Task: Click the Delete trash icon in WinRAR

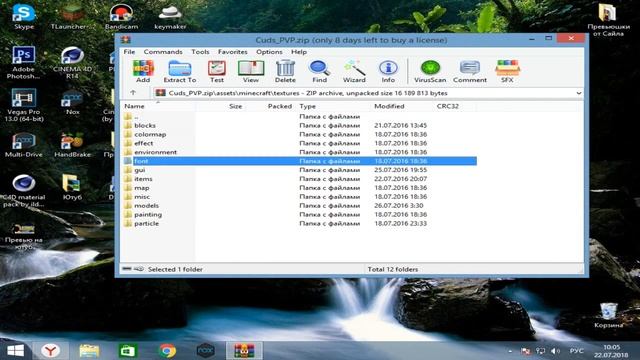Action: point(285,71)
